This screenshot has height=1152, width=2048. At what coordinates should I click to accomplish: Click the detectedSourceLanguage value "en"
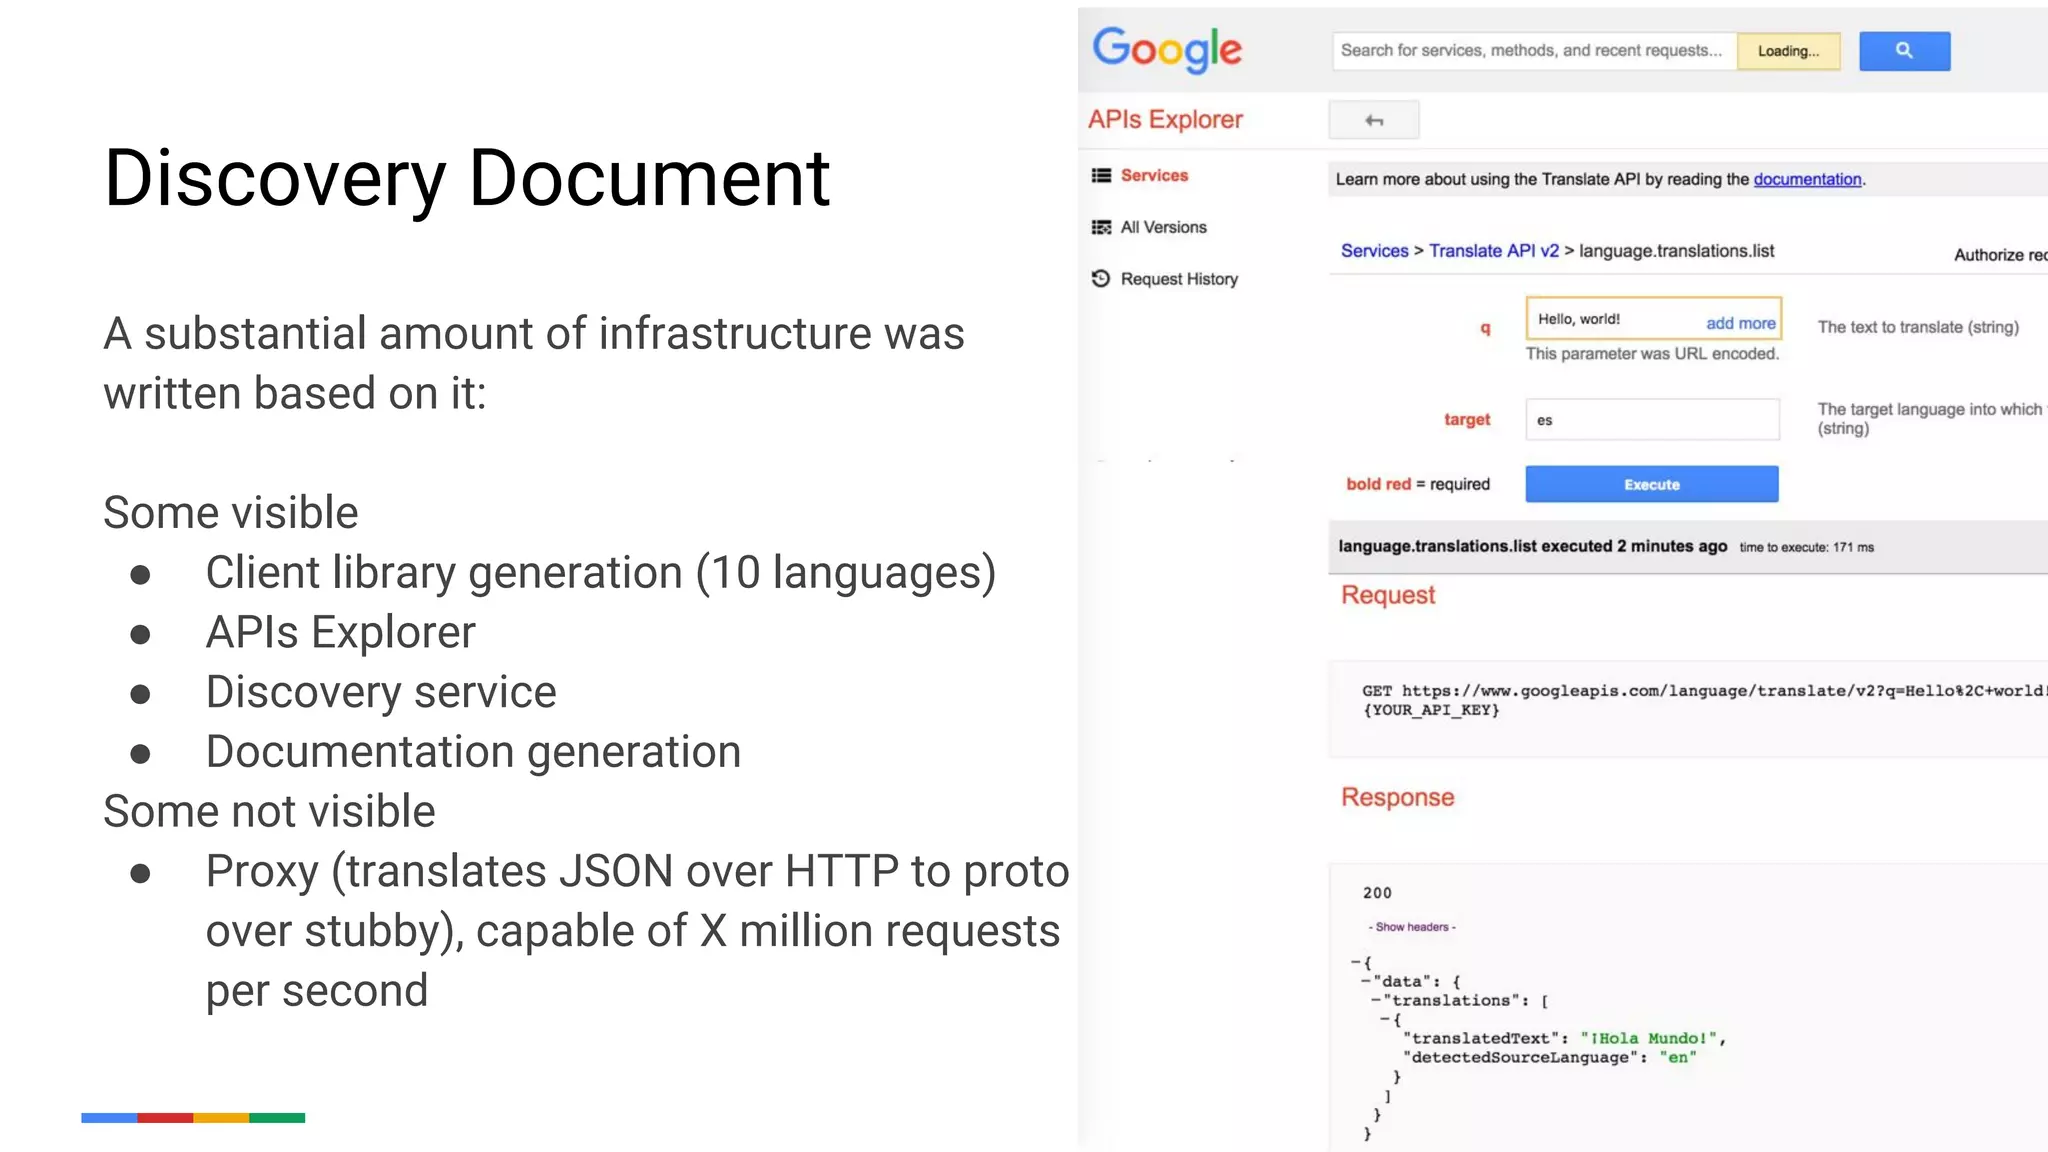pos(1678,1057)
